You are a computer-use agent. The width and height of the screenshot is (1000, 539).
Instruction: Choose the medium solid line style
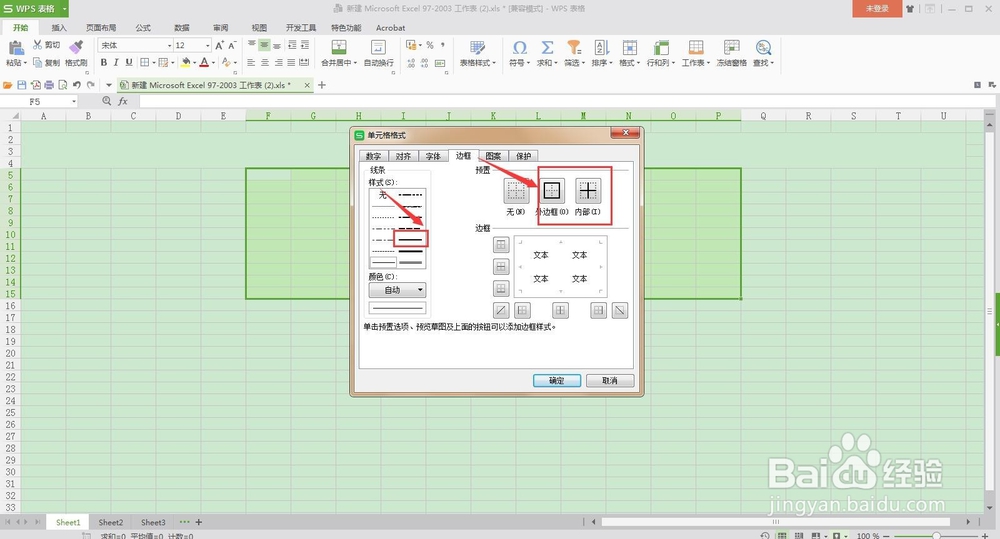(410, 239)
